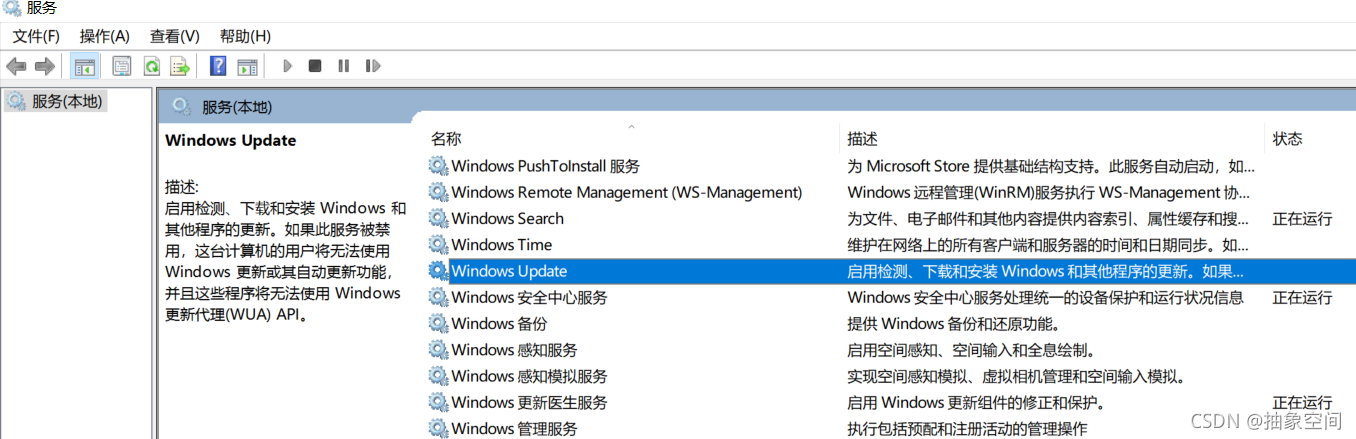Screen dimensions: 1356x439
Task: Click the Back arrow in the toolbar
Action: 16,66
